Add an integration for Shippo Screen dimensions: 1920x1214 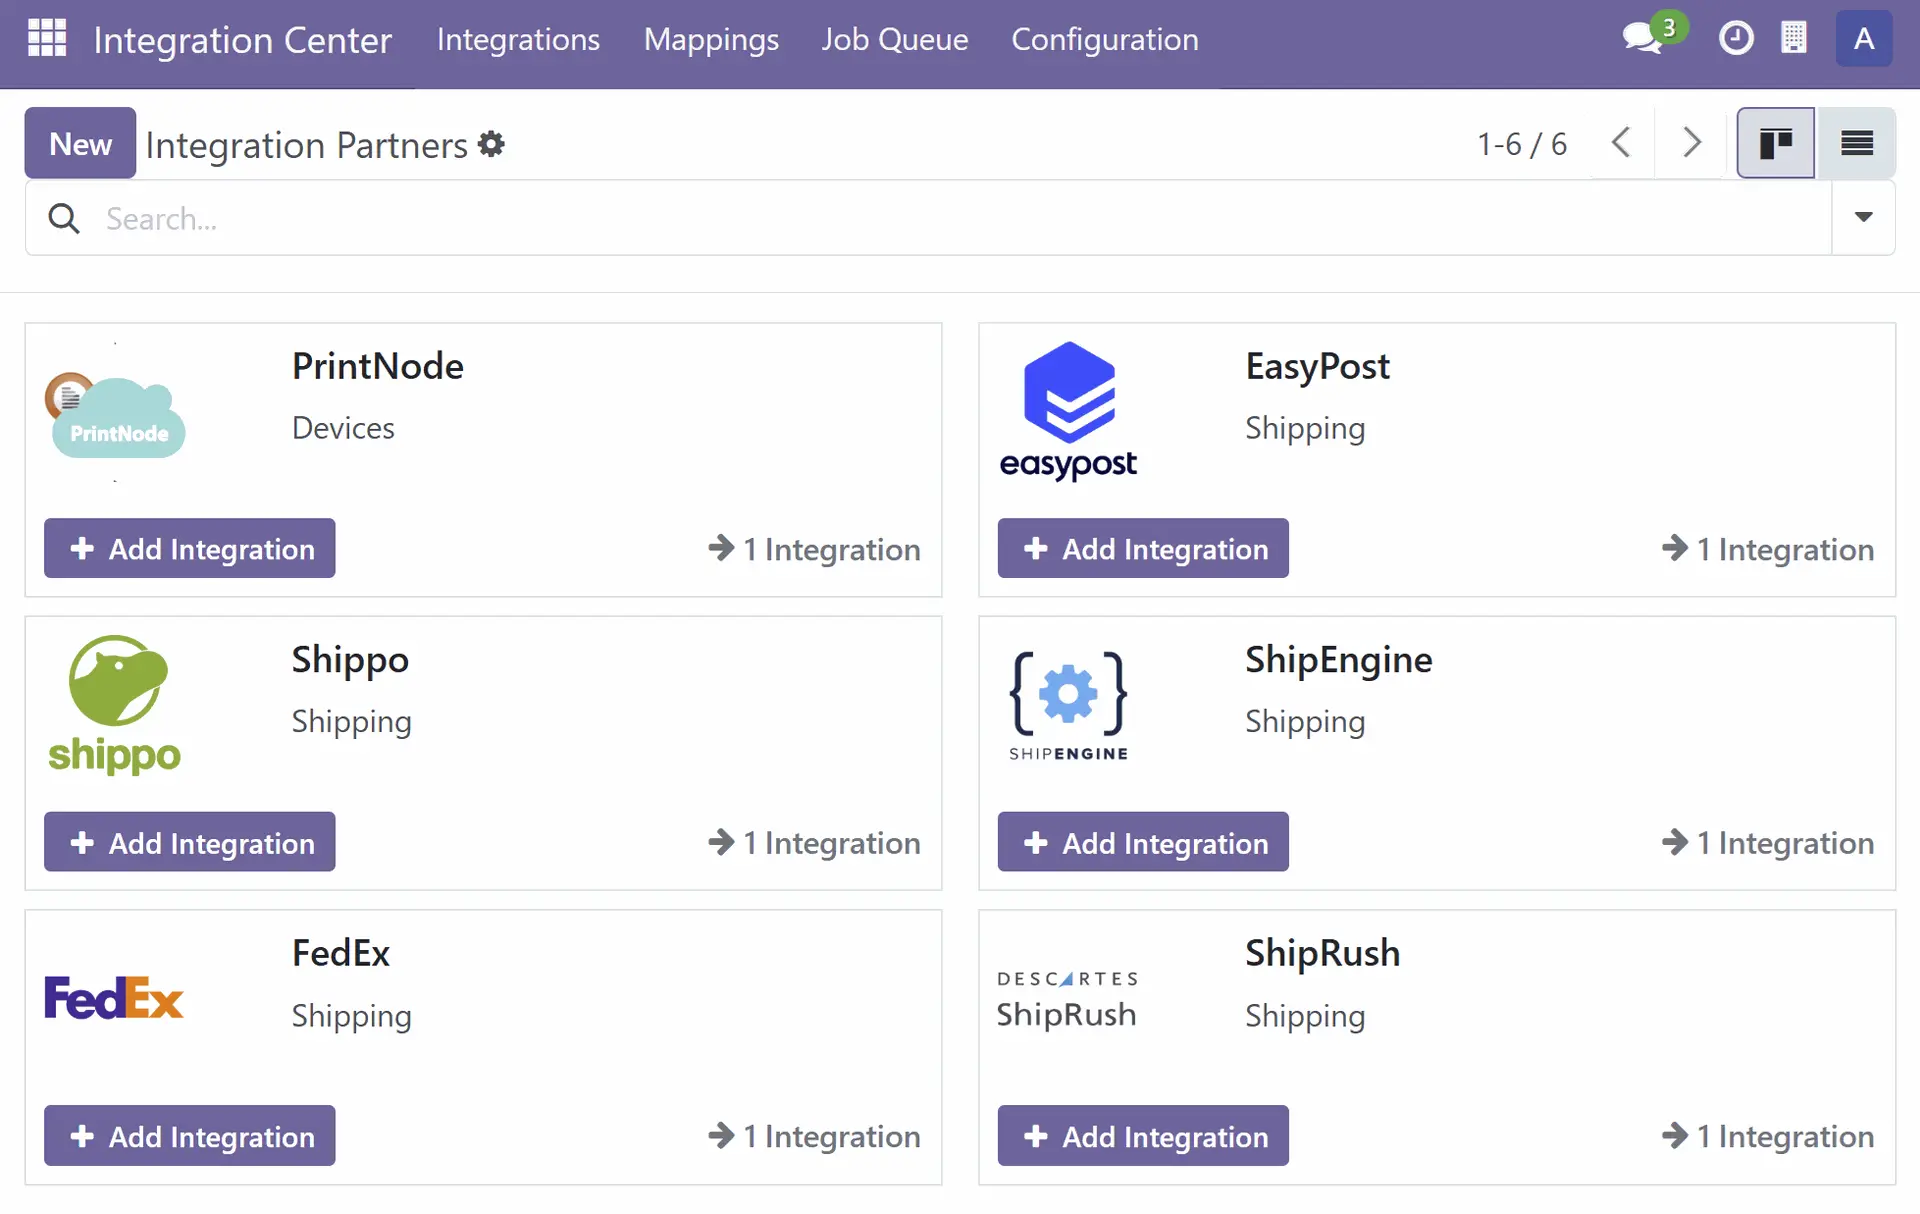(189, 842)
